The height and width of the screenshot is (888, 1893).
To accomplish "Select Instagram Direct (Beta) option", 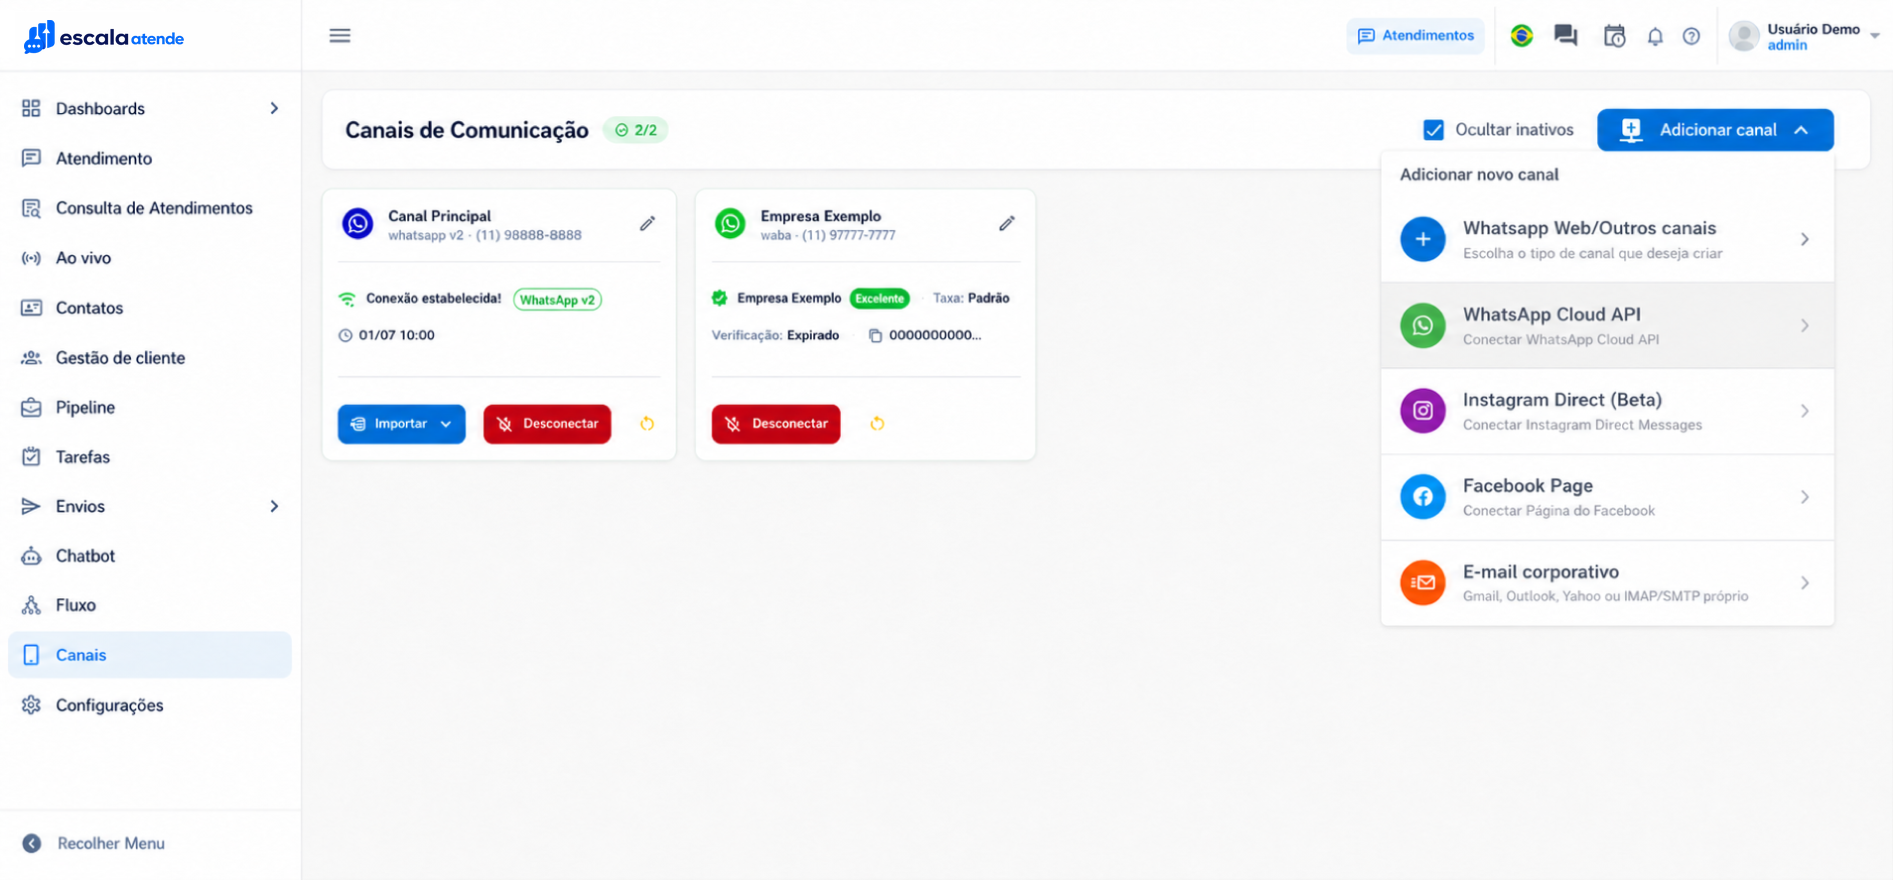I will coord(1607,411).
